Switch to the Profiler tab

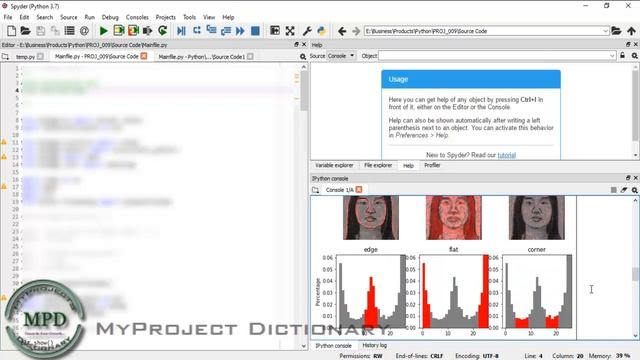pyautogui.click(x=432, y=165)
